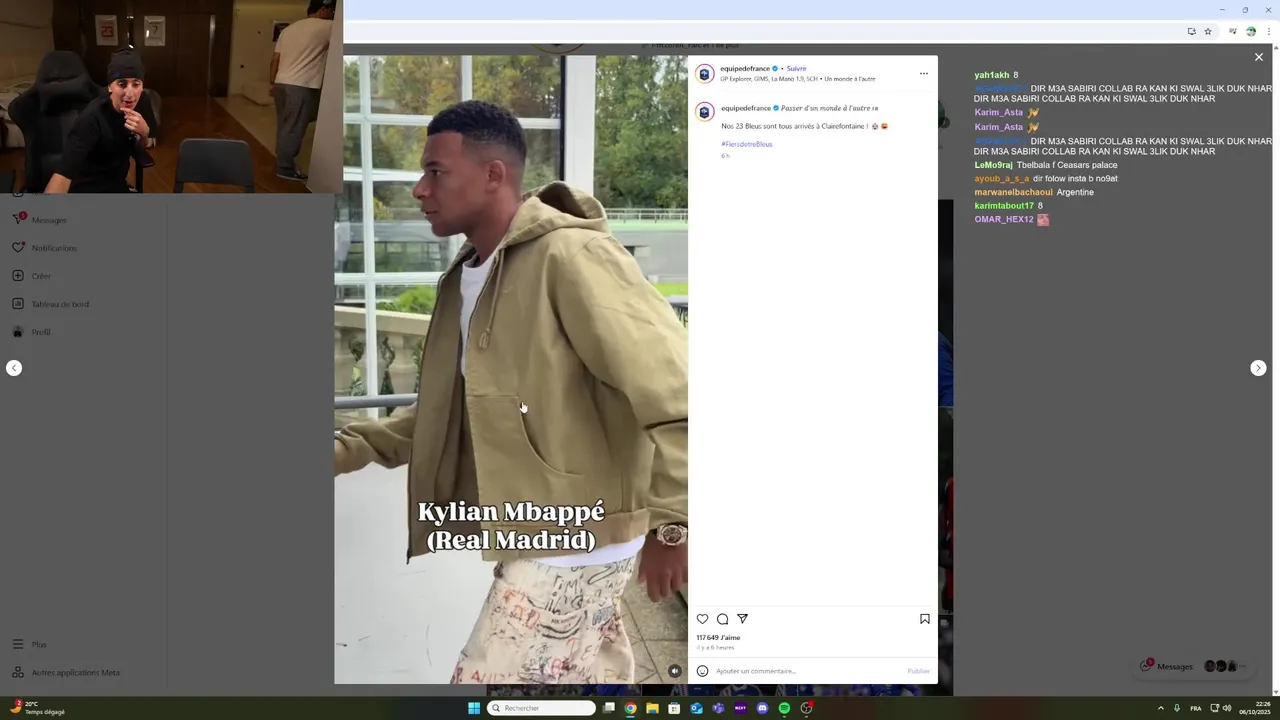1280x720 pixels.
Task: Open the emoji picker in comment box
Action: pyautogui.click(x=702, y=671)
